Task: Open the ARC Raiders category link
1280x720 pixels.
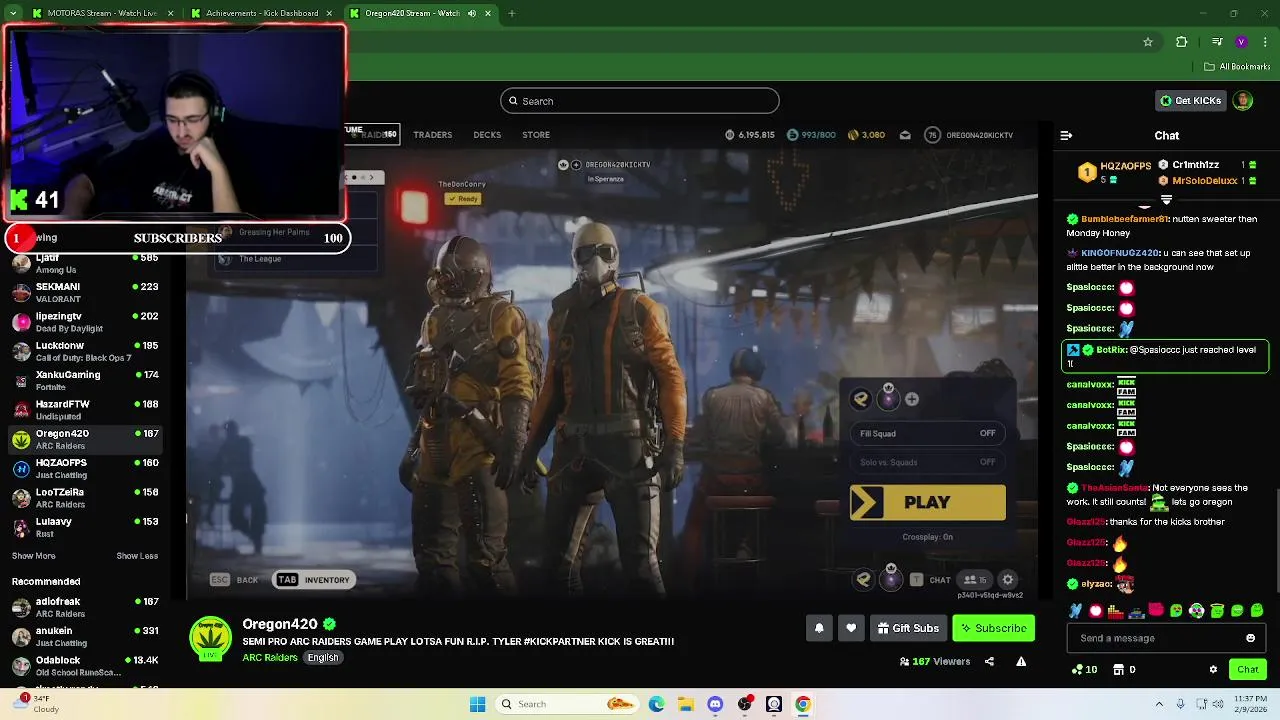Action: pos(269,657)
